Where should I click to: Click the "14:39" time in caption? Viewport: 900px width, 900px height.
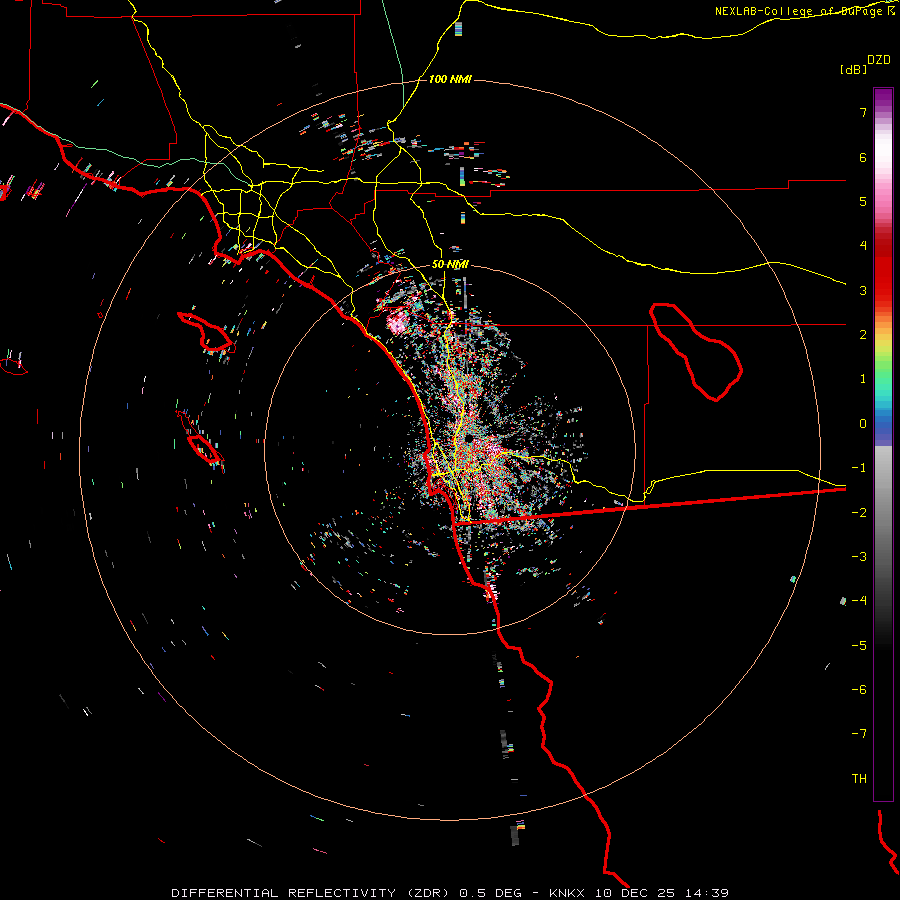coord(706,893)
